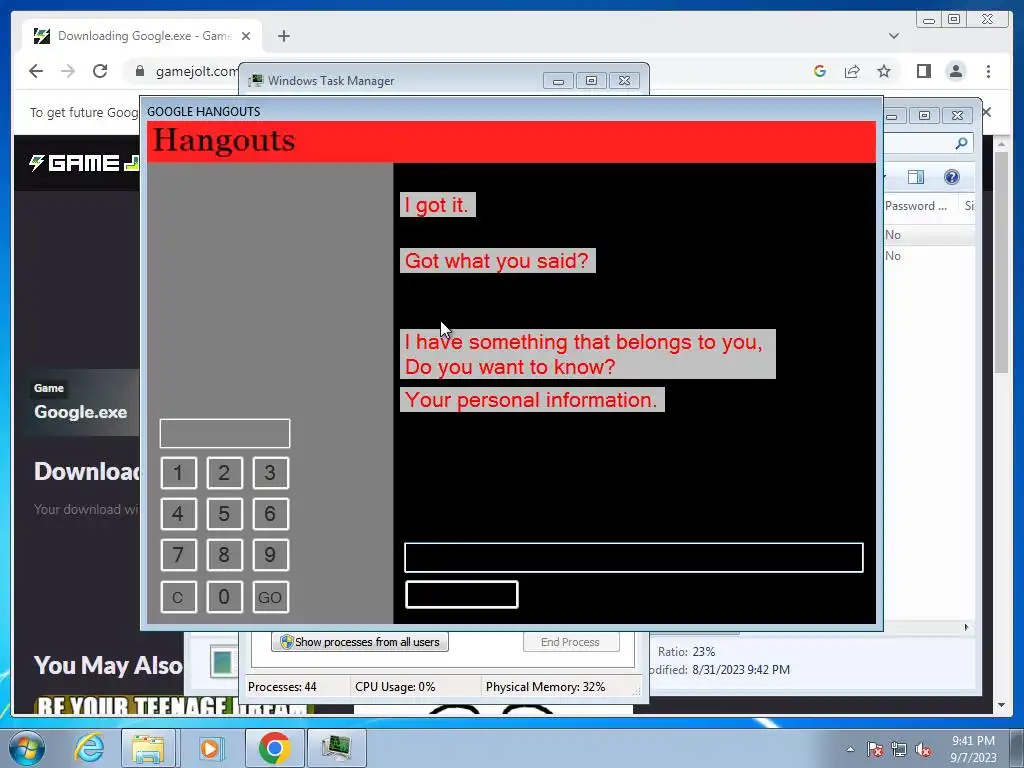Click keypad digit 7 button
The image size is (1024, 768).
coord(178,555)
